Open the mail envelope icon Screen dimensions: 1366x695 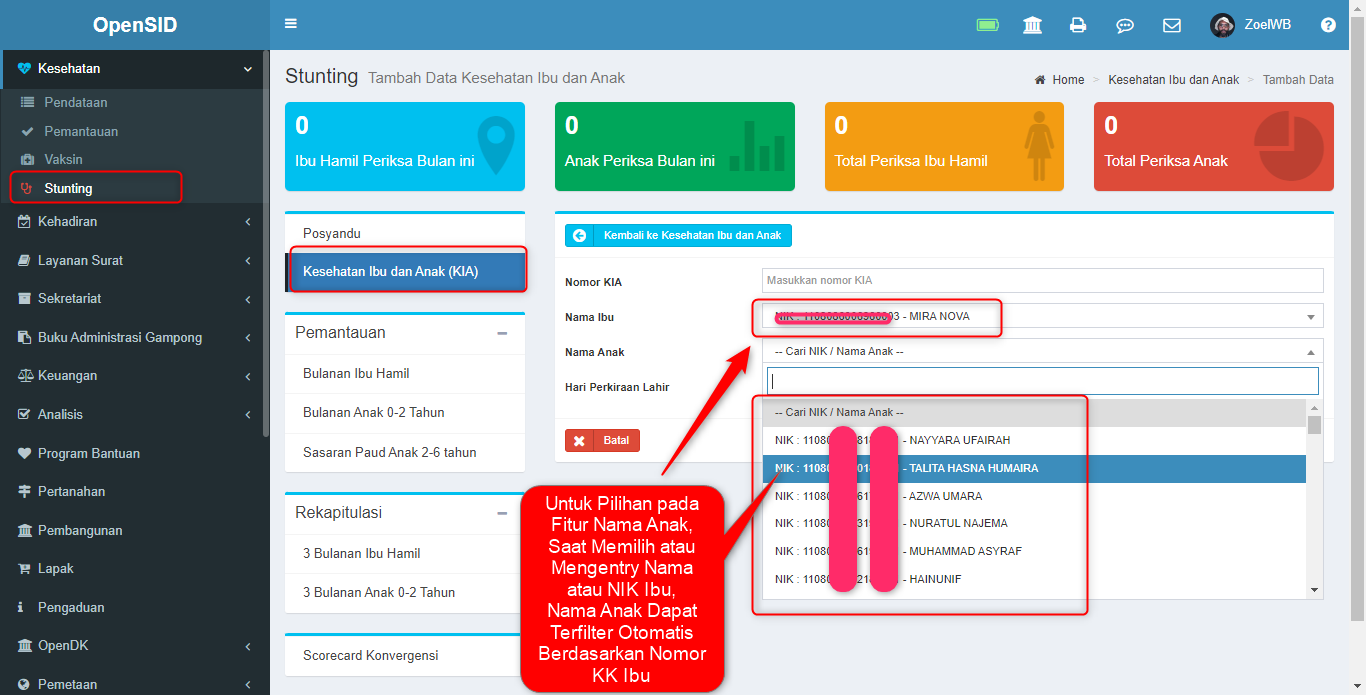1172,24
